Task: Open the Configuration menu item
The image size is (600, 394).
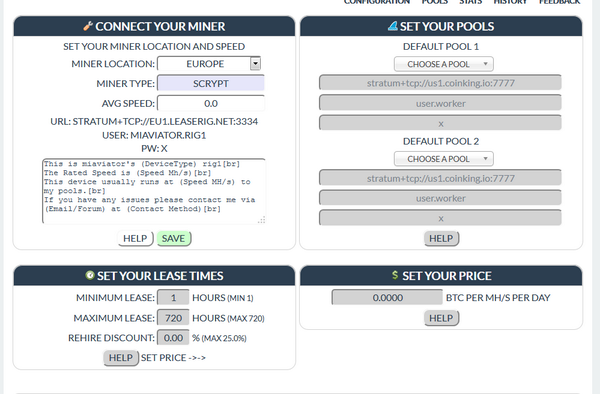Action: pyautogui.click(x=377, y=2)
